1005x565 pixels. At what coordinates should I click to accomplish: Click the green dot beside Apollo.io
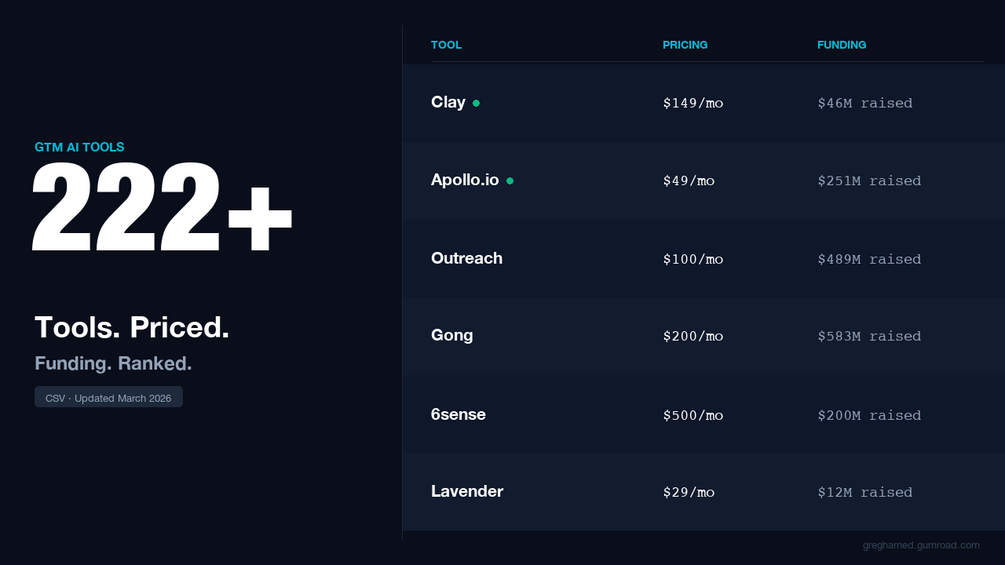pos(510,181)
